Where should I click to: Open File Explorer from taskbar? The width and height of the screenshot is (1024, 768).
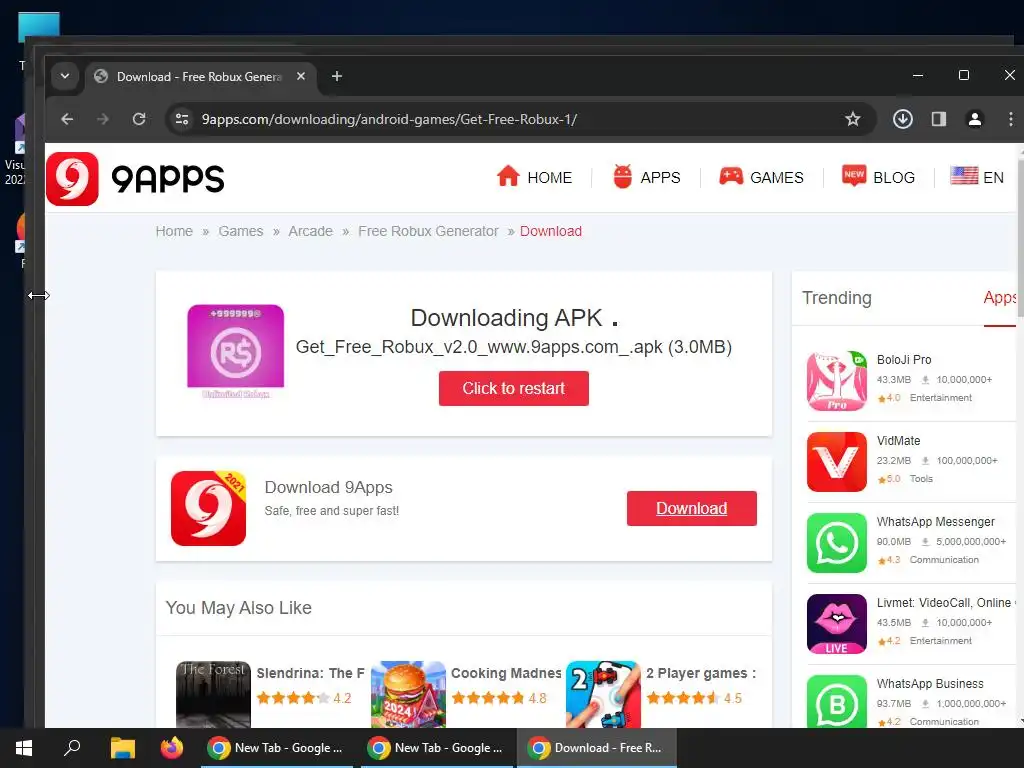pos(122,748)
